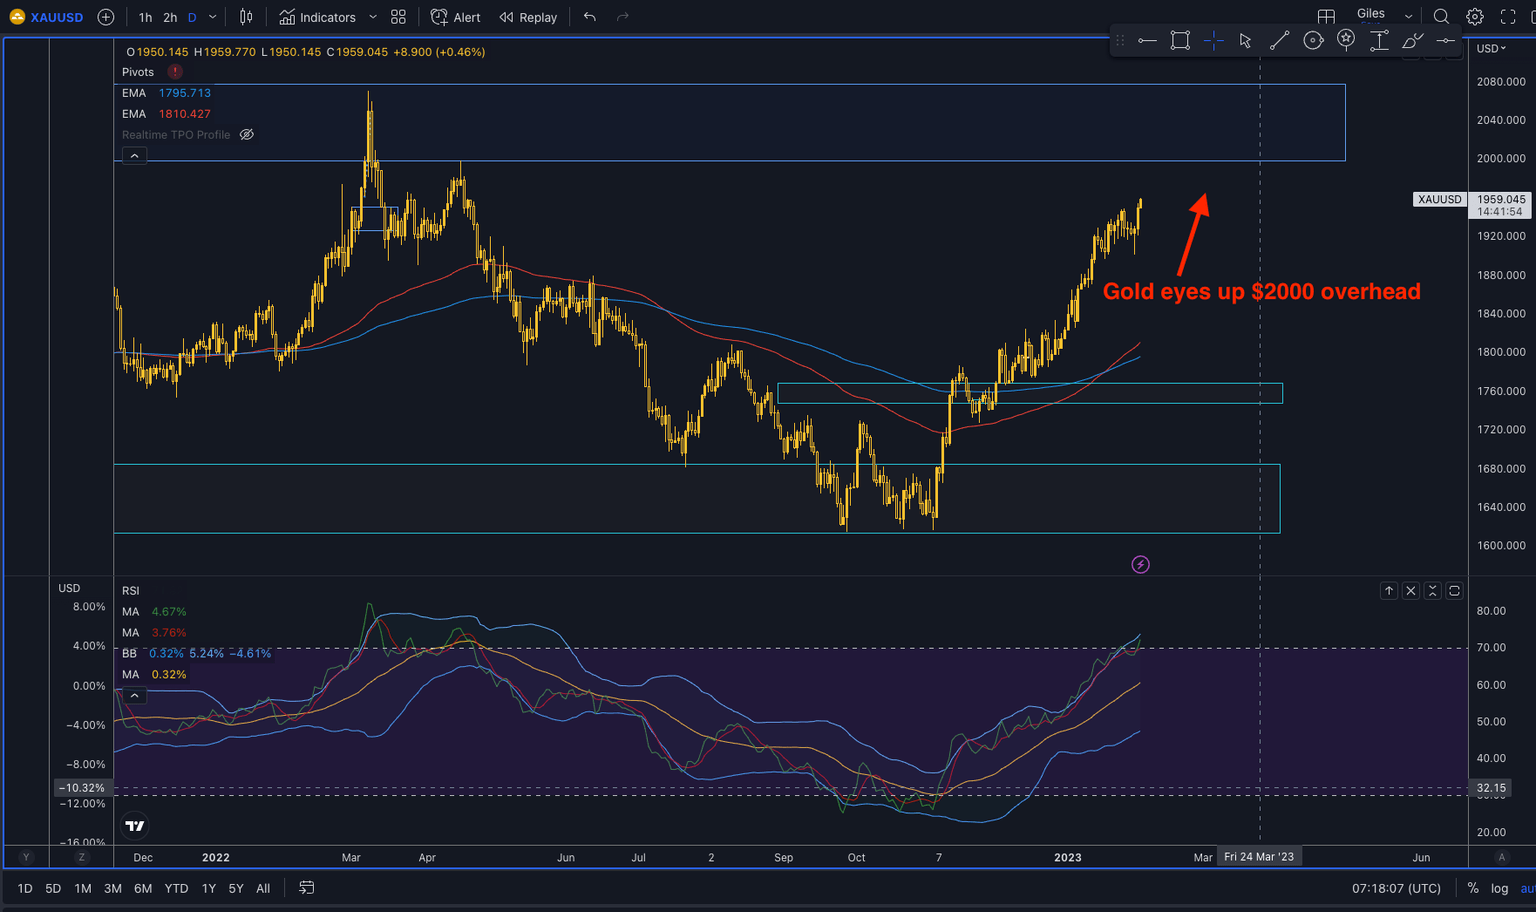Select the Pivots indicator legend label

(x=138, y=72)
